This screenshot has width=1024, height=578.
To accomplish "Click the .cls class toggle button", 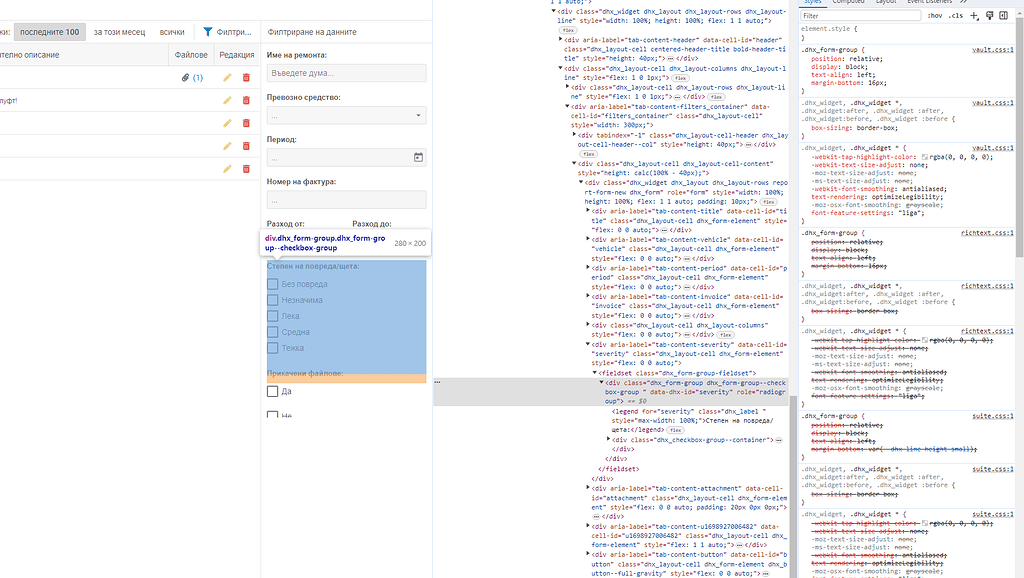I will click(x=958, y=15).
